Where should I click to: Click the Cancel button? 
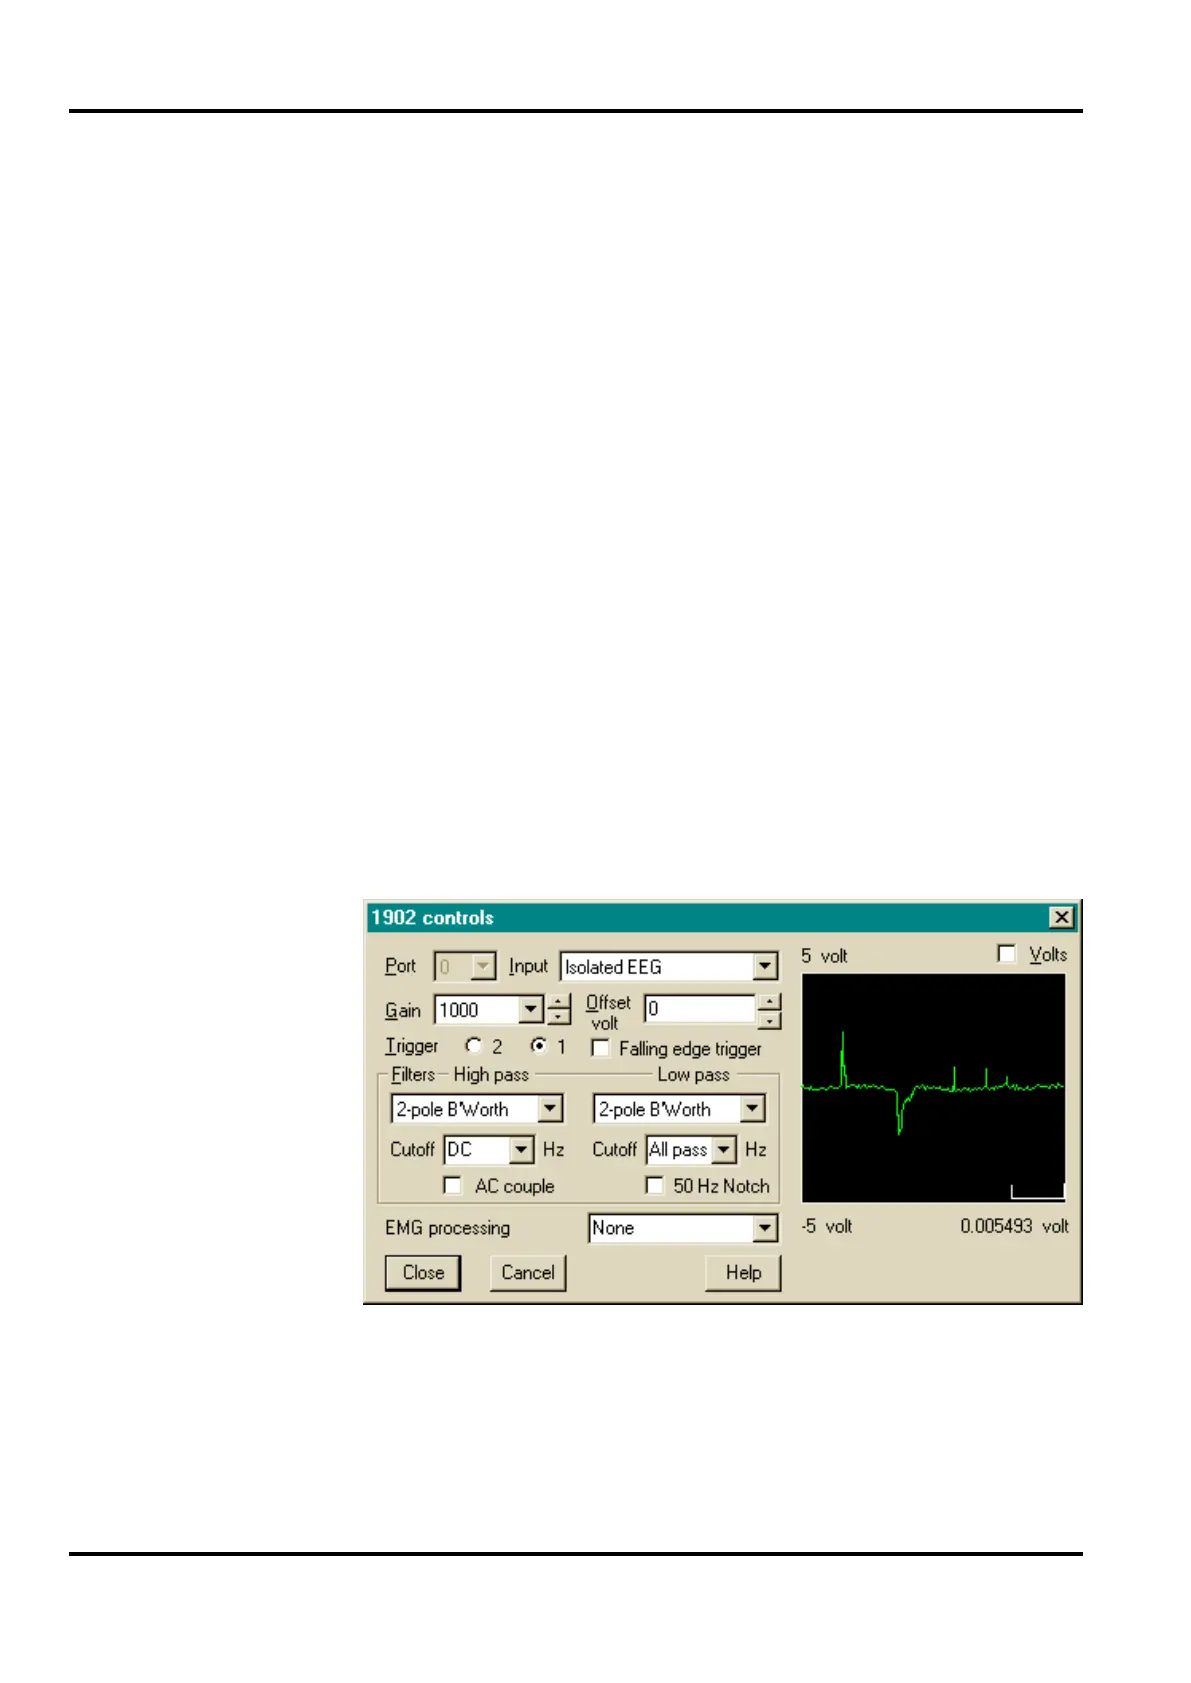[528, 1273]
